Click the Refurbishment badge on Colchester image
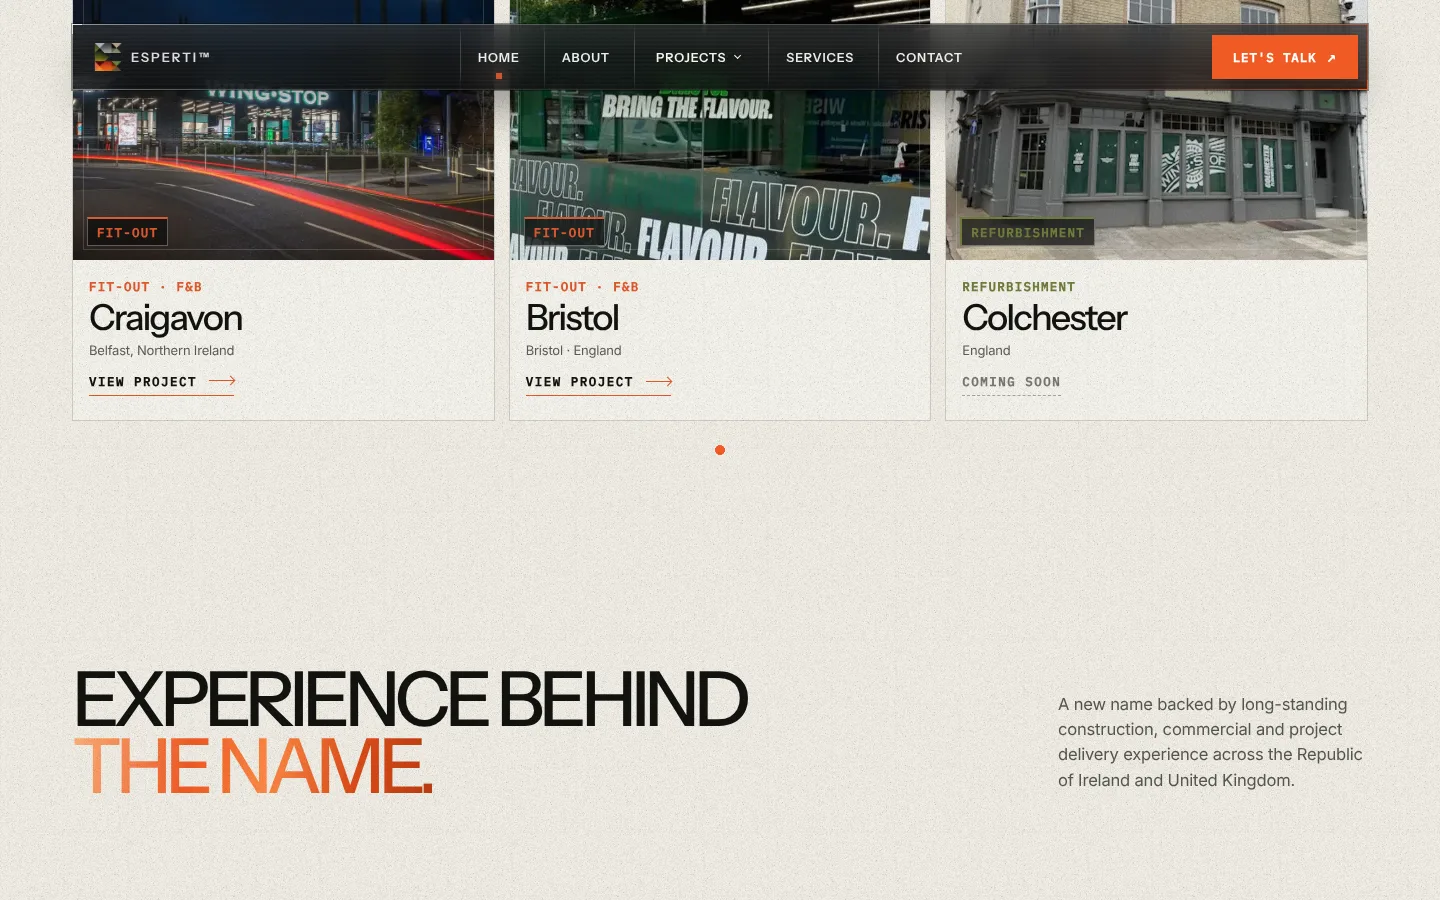Image resolution: width=1440 pixels, height=900 pixels. (x=1027, y=232)
